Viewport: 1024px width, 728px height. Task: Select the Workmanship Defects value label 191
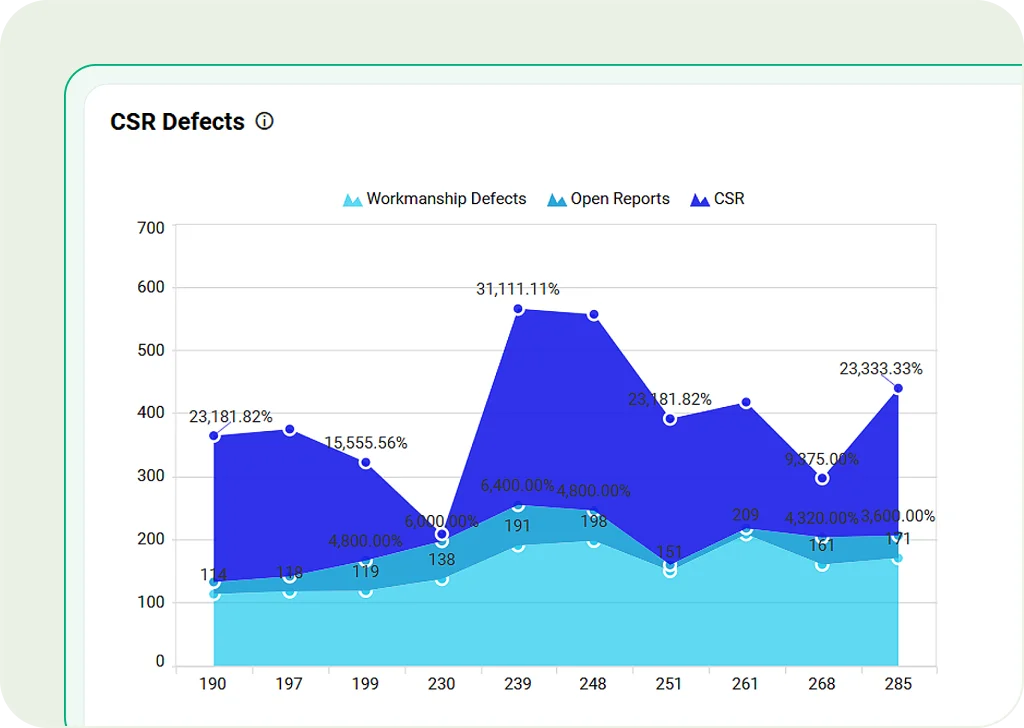(517, 527)
